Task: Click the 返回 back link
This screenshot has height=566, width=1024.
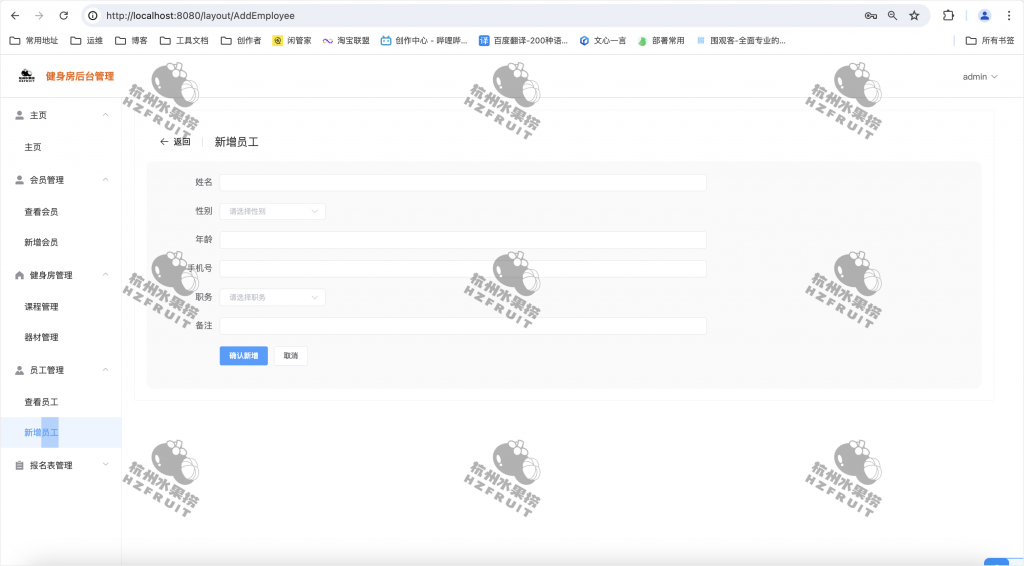Action: pos(175,142)
